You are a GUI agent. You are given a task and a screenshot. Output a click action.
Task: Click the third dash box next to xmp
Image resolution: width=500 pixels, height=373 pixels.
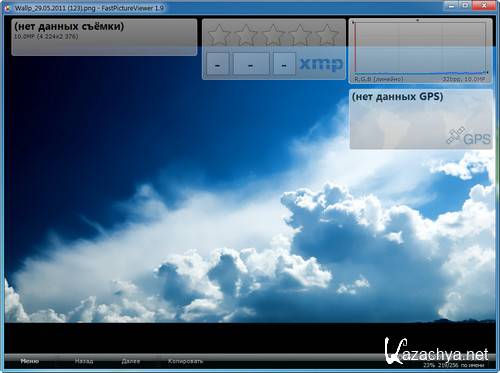tap(284, 63)
